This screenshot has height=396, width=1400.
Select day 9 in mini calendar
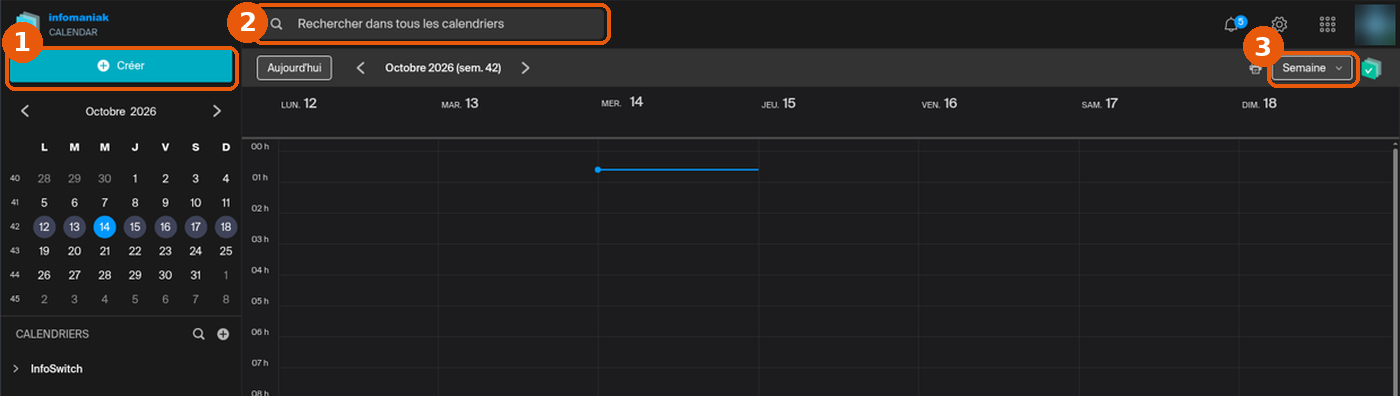click(x=165, y=202)
